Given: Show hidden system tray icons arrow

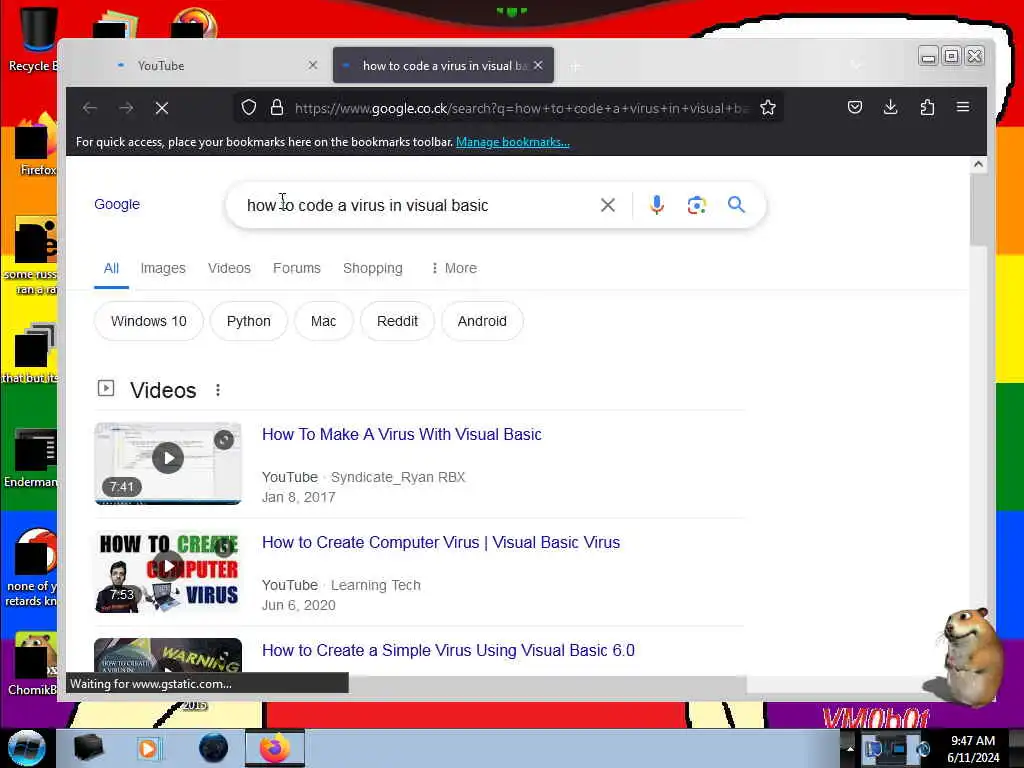Looking at the screenshot, I should tap(850, 748).
